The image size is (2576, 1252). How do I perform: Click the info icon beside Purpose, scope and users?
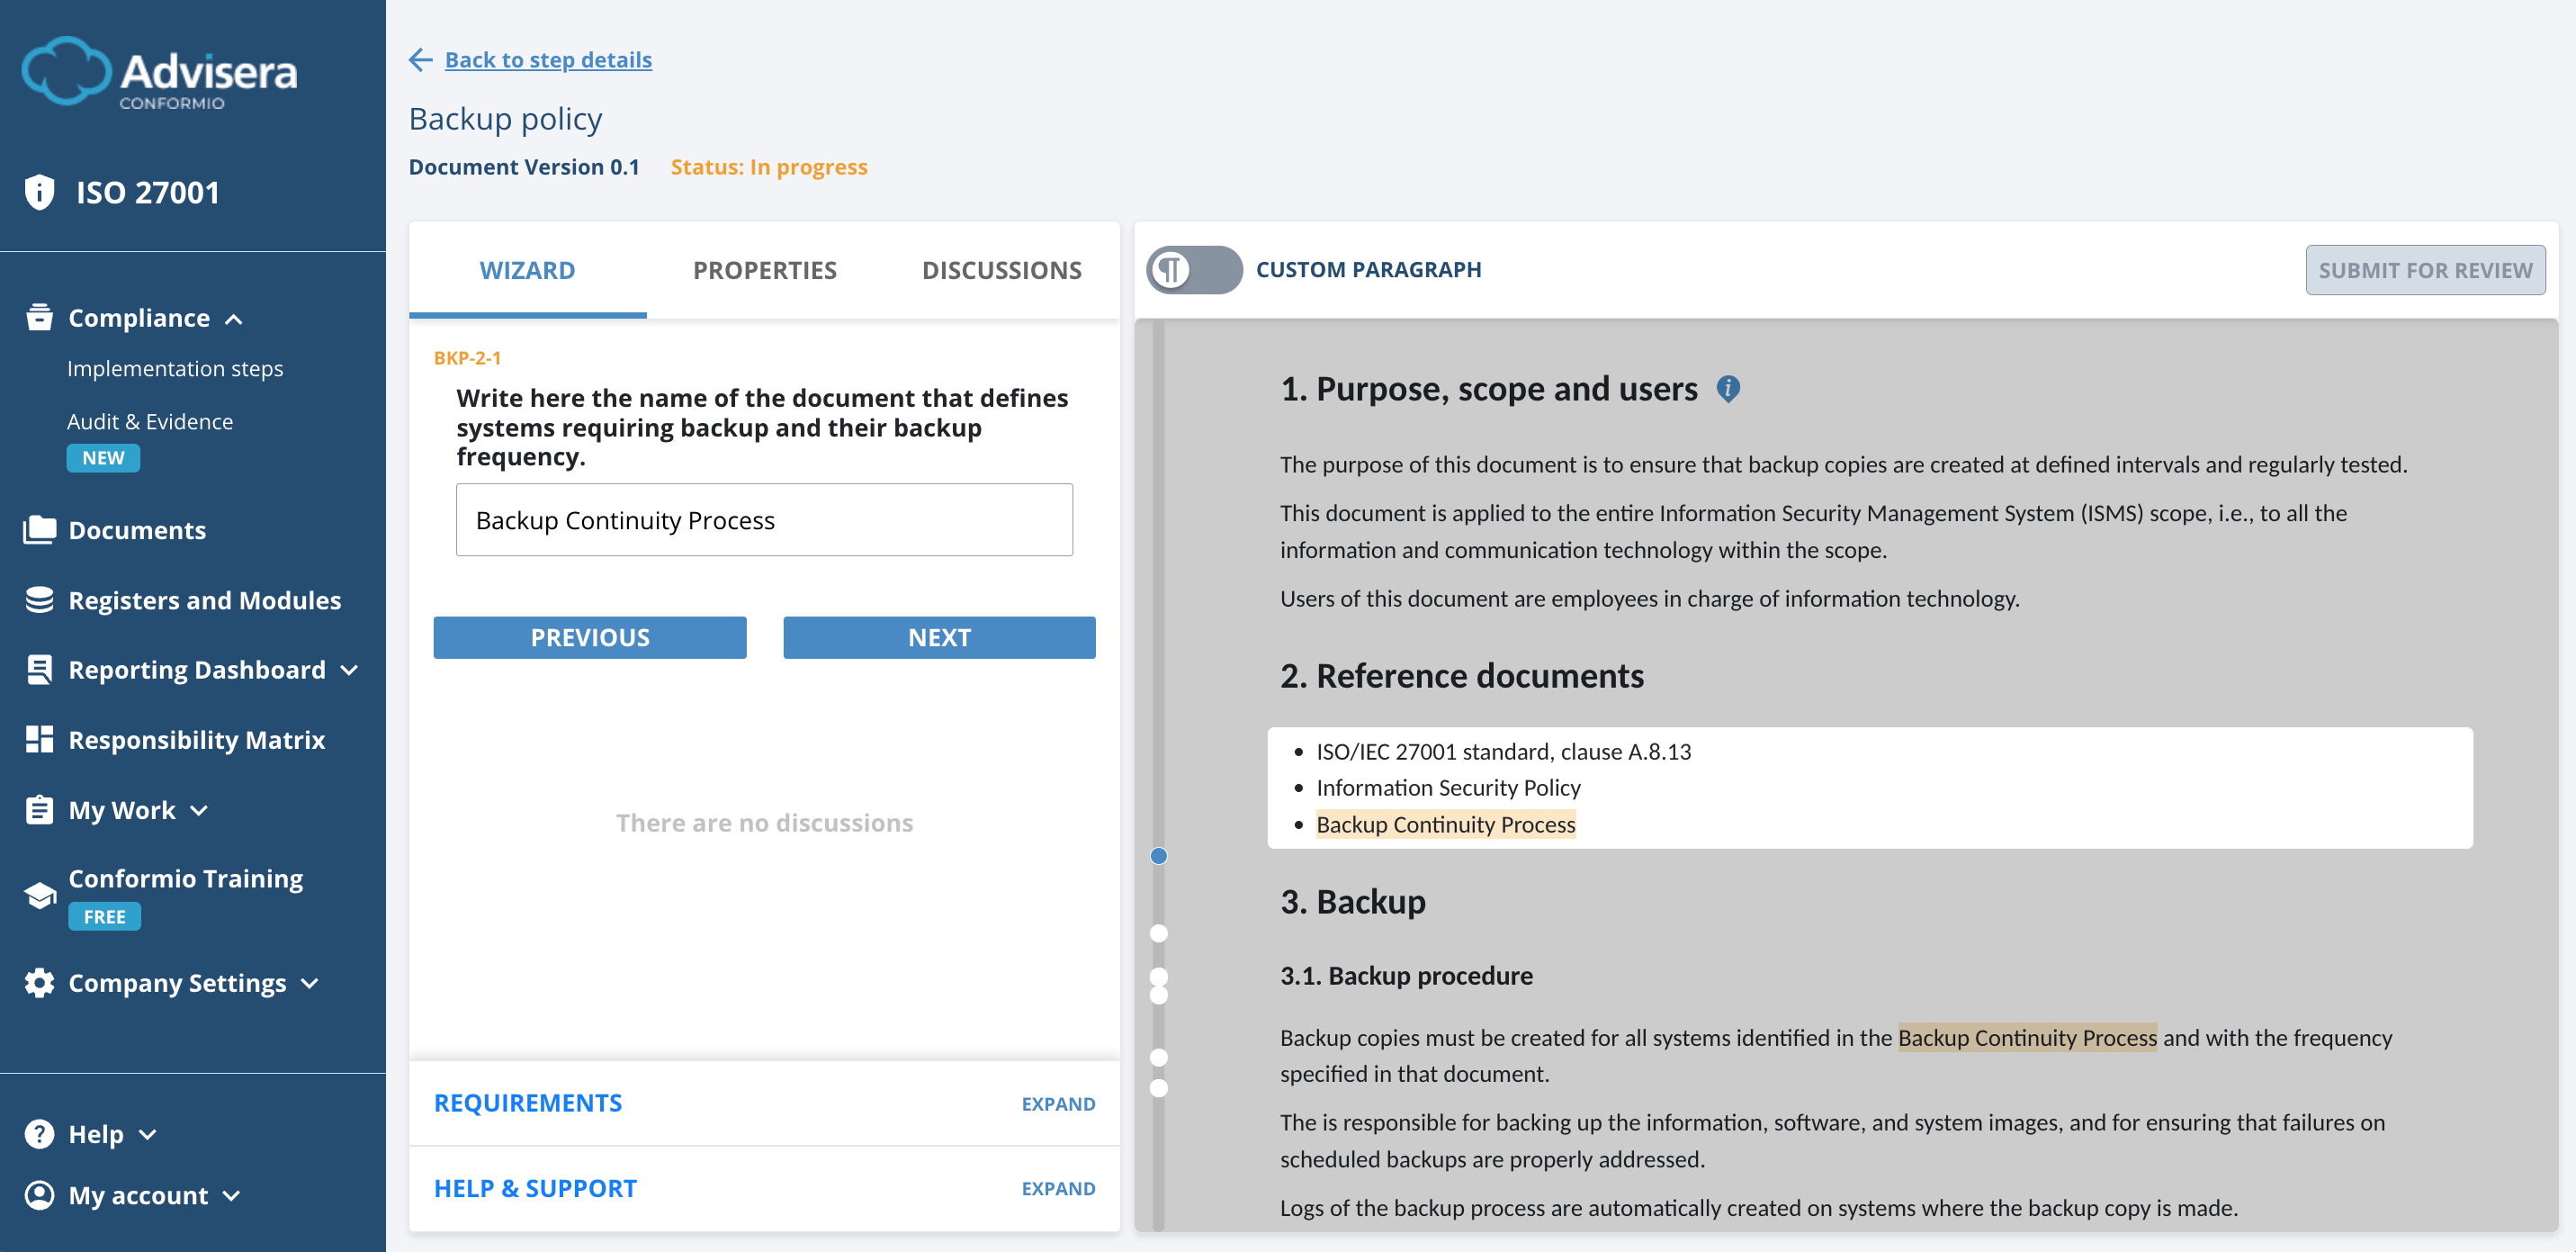(1729, 389)
